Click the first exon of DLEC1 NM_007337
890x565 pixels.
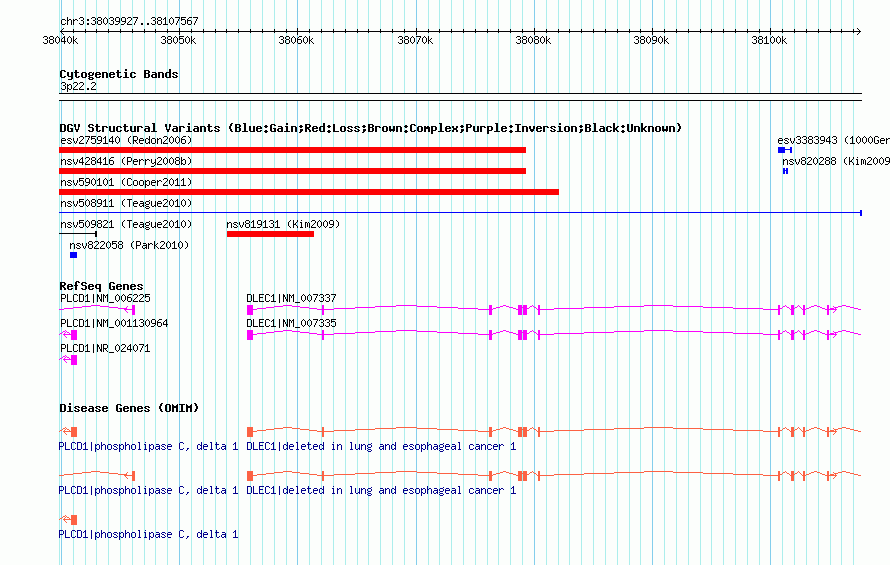pyautogui.click(x=250, y=309)
